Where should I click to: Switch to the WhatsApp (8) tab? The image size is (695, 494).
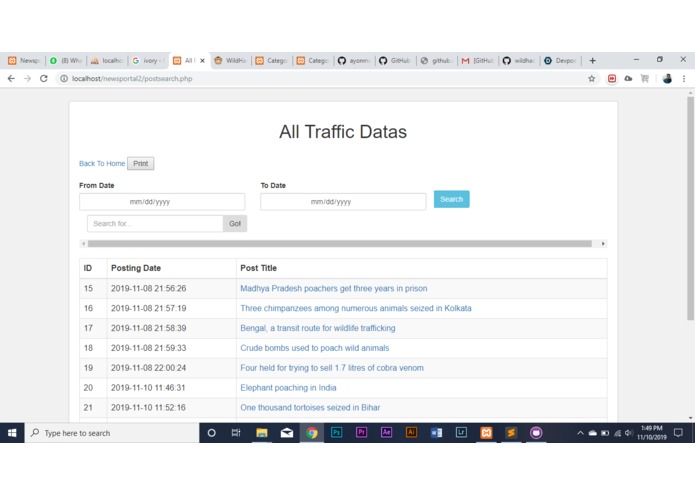66,61
